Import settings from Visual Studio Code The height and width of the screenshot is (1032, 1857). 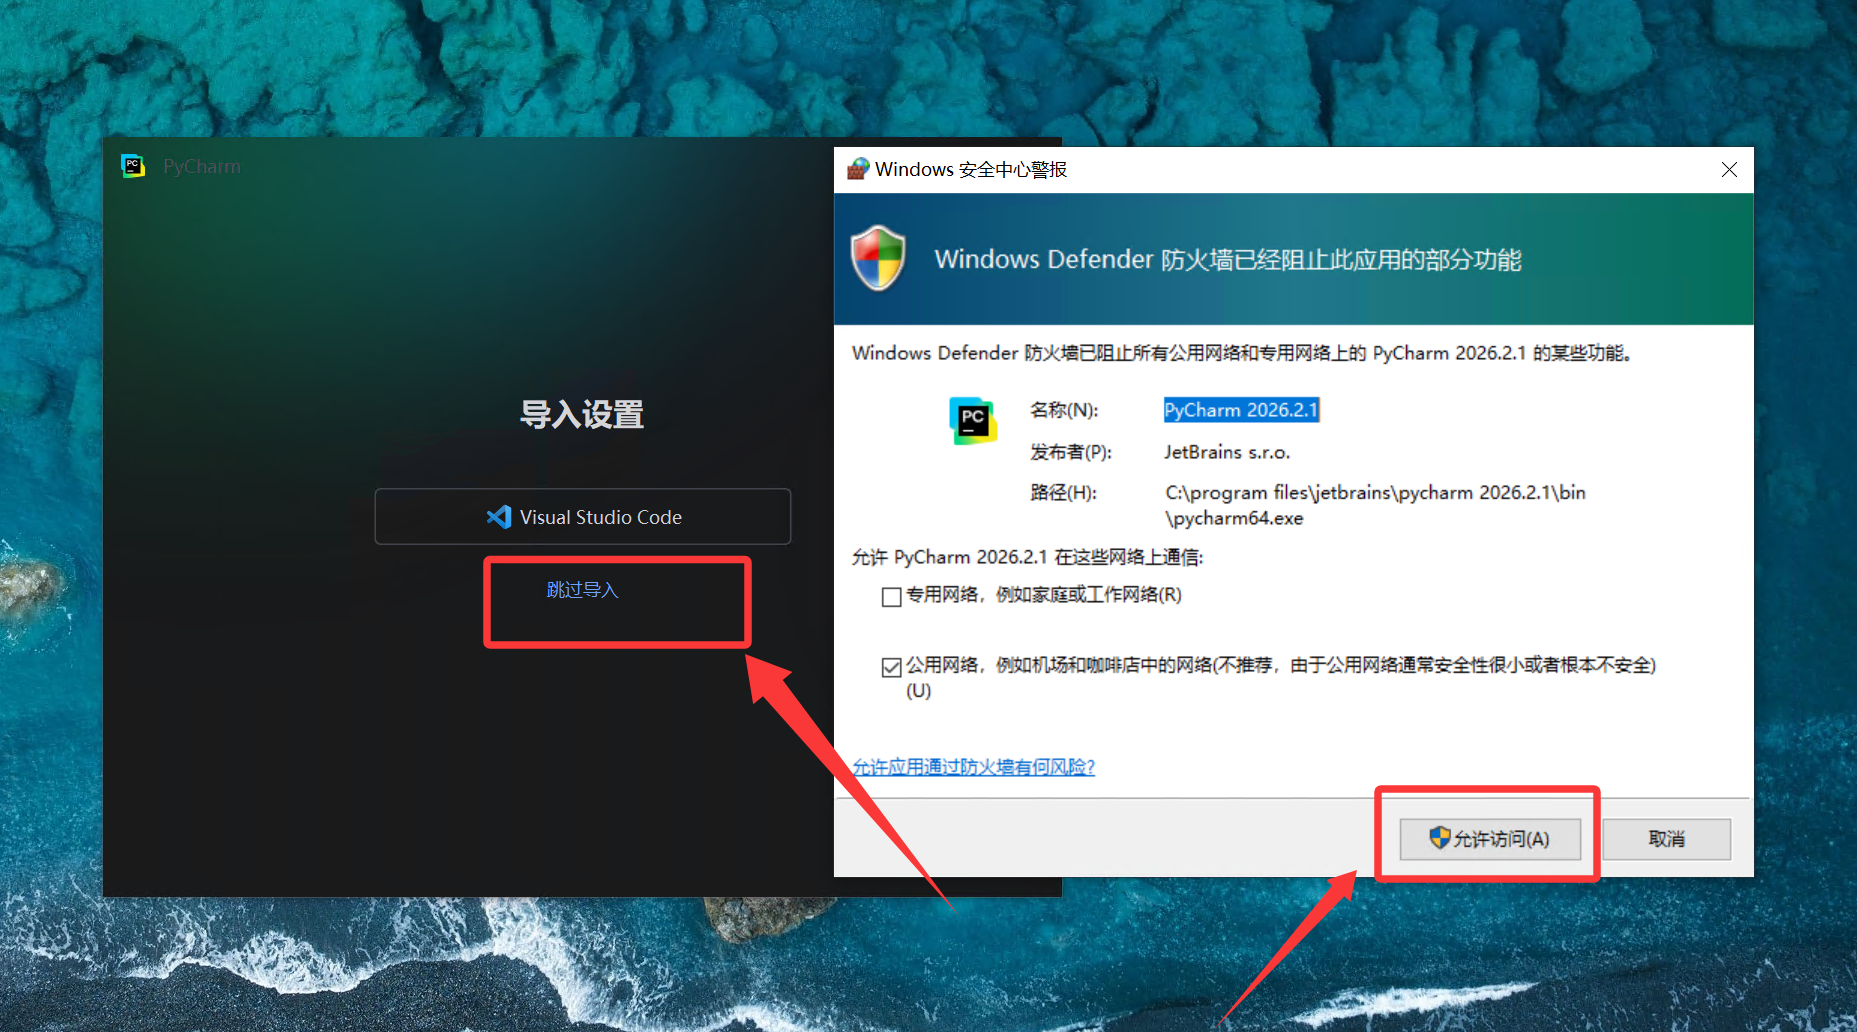(x=583, y=517)
